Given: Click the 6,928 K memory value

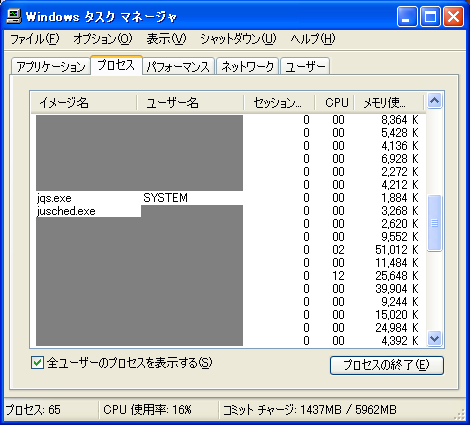Looking at the screenshot, I should 400,159.
